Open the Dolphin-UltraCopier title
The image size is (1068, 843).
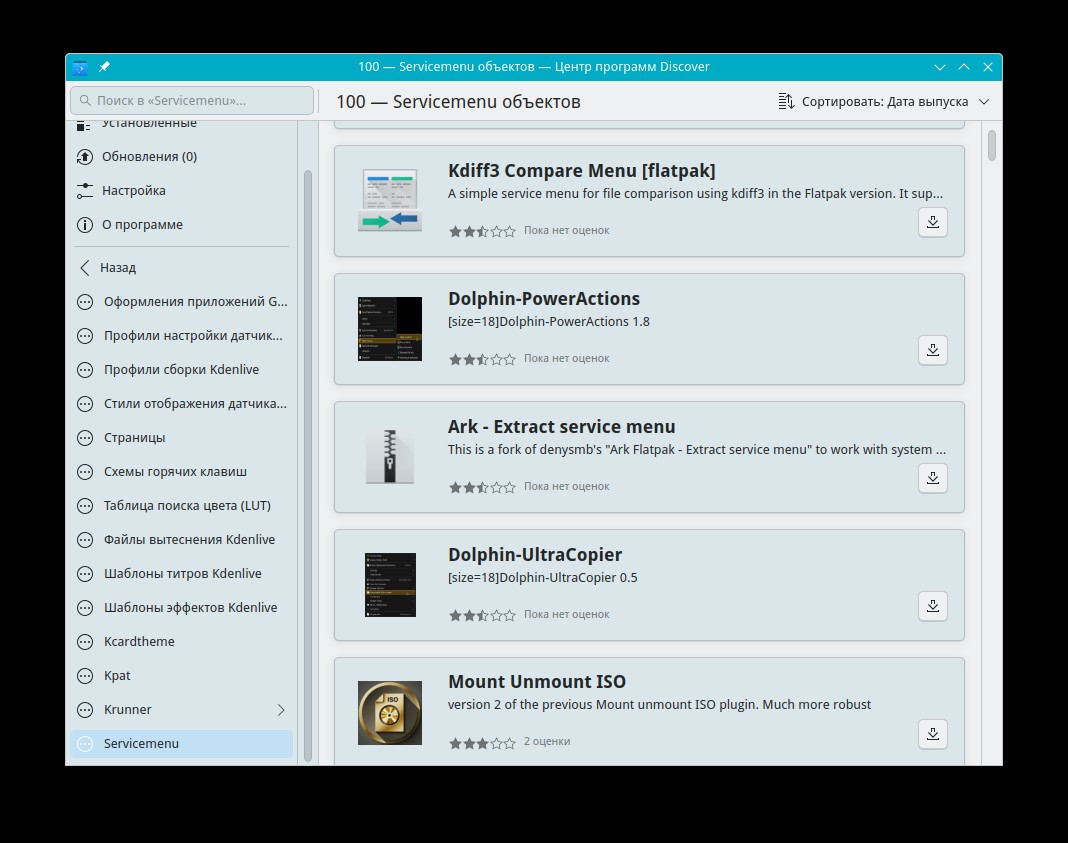[535, 555]
